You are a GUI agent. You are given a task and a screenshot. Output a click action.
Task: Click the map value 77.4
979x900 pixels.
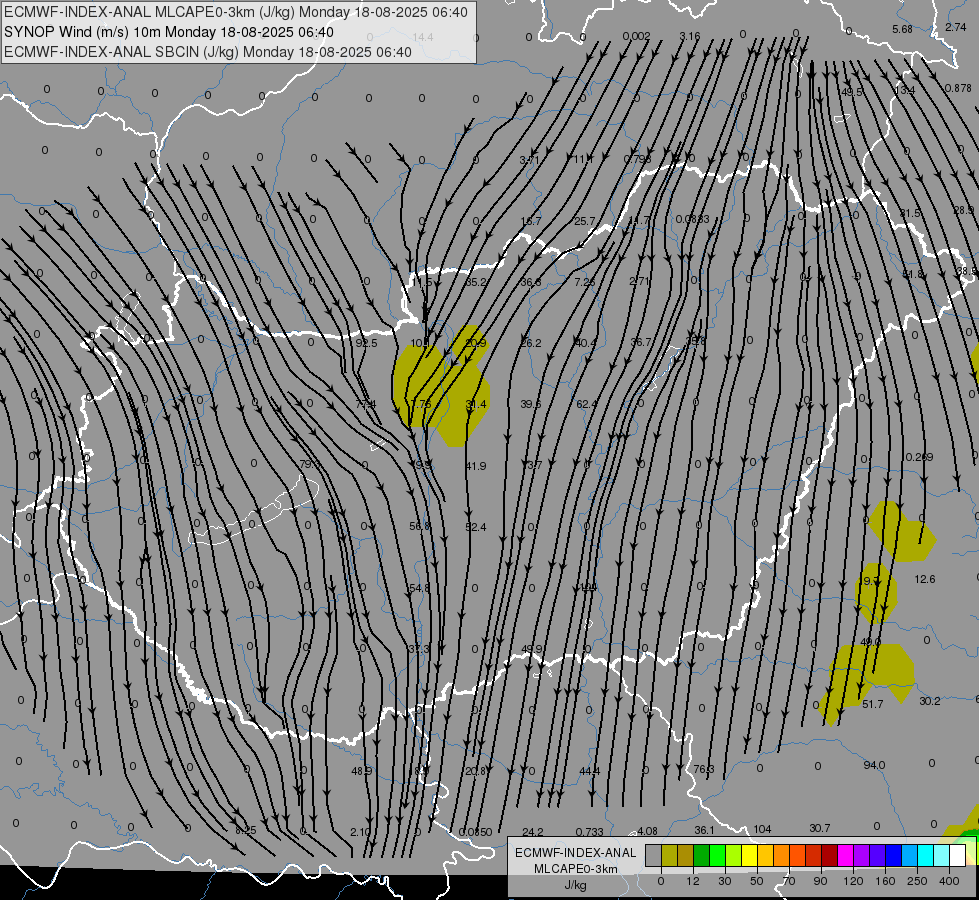(366, 404)
